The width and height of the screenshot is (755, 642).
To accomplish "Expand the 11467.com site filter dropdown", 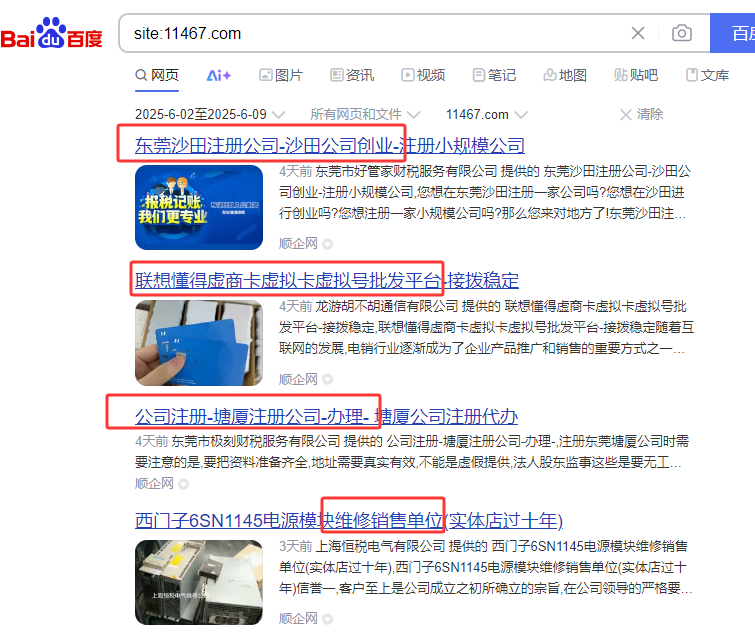I will tap(486, 114).
